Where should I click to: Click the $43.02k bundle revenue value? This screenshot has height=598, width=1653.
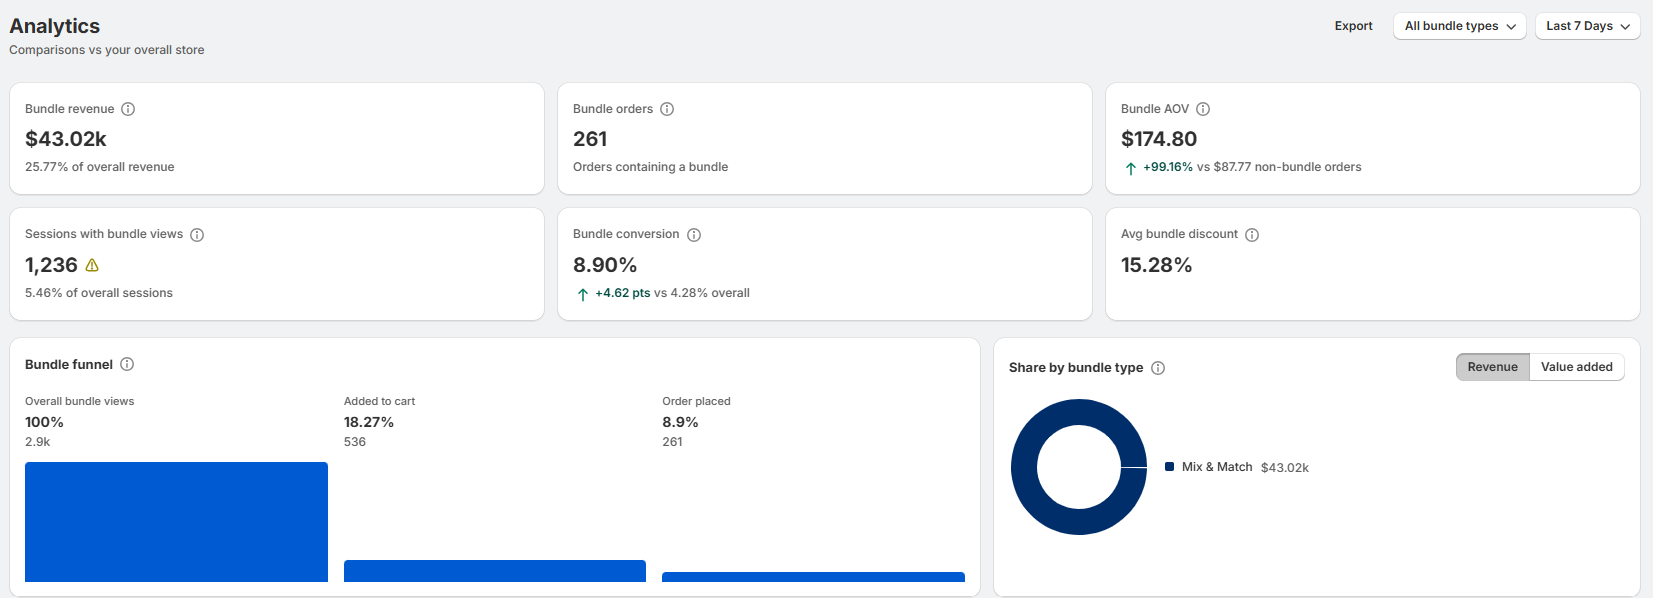click(x=66, y=139)
